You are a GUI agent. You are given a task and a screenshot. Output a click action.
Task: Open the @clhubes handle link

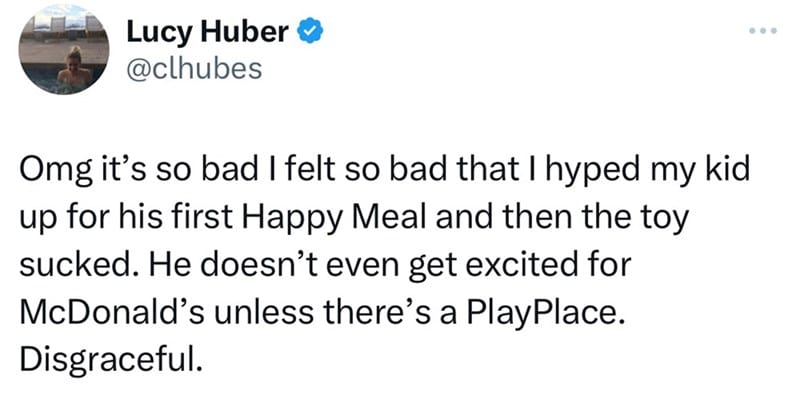tap(193, 69)
